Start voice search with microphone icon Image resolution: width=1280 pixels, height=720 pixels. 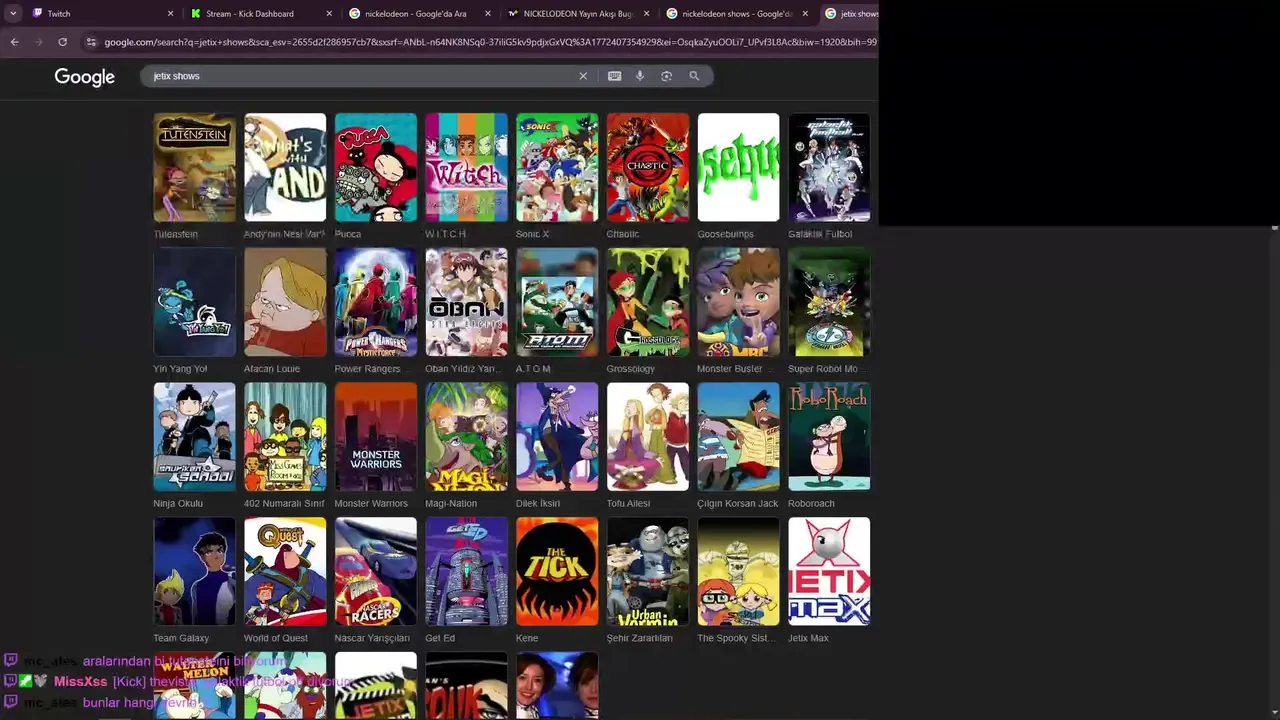[x=640, y=76]
